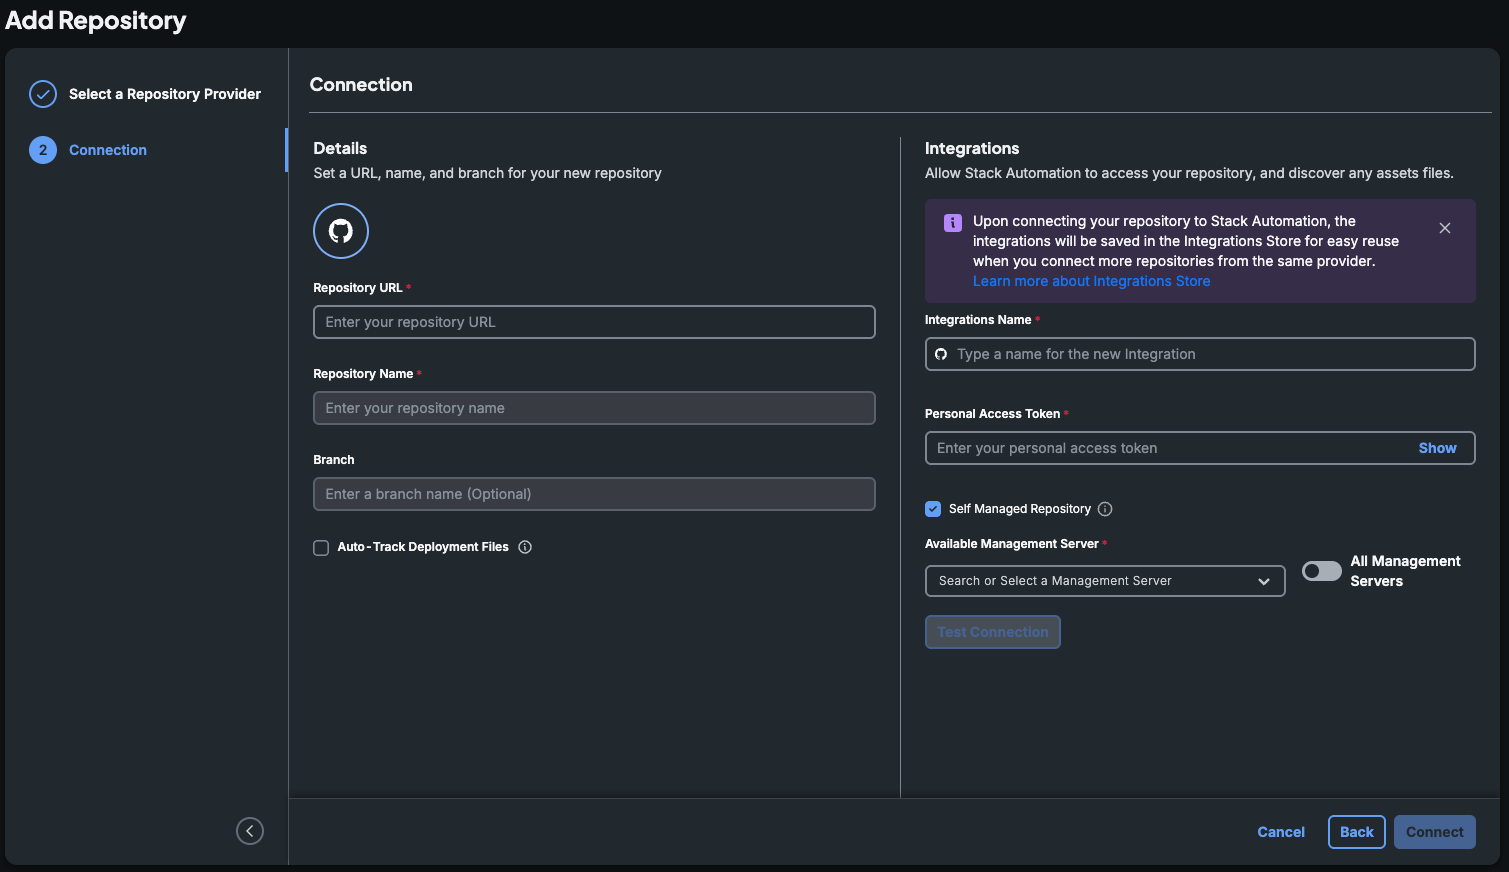The width and height of the screenshot is (1509, 872).
Task: Enable the Auto-Track Deployment Files checkbox
Action: click(321, 548)
